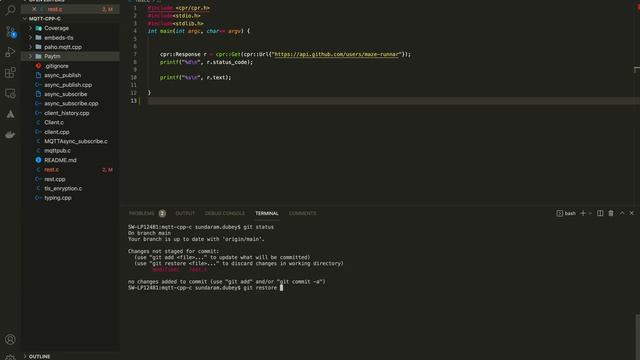Image resolution: width=640 pixels, height=360 pixels.
Task: Click the int main declaration line
Action: [x=199, y=31]
